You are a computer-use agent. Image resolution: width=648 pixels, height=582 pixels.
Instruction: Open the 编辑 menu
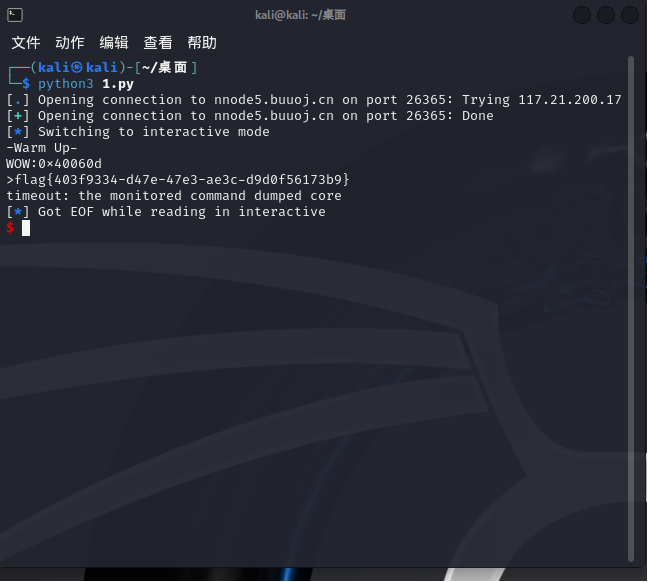[x=114, y=43]
